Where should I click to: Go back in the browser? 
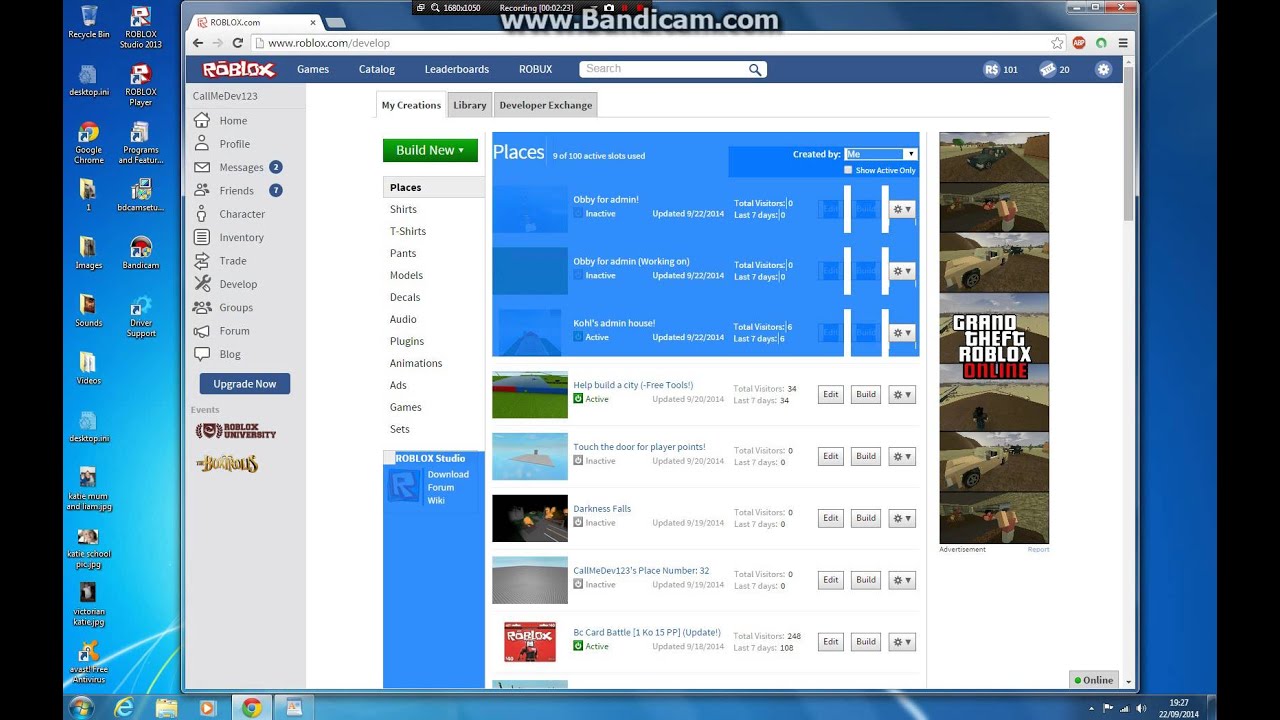pyautogui.click(x=198, y=43)
